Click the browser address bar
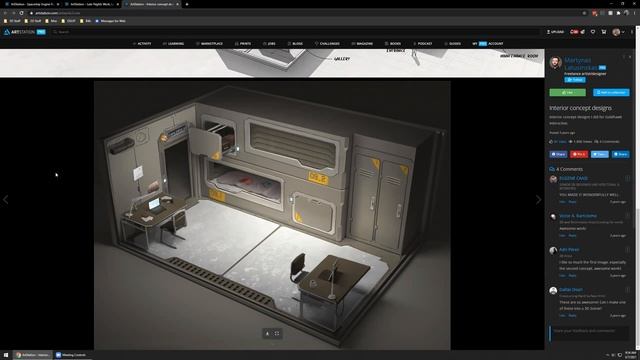 tap(306, 13)
